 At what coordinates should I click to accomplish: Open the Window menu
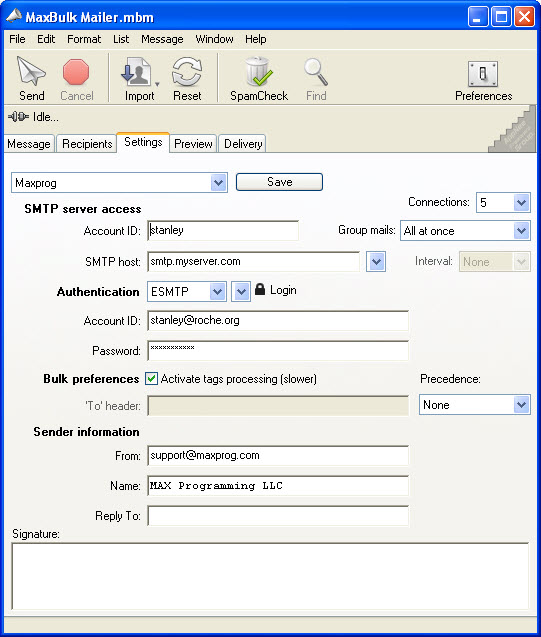click(214, 39)
